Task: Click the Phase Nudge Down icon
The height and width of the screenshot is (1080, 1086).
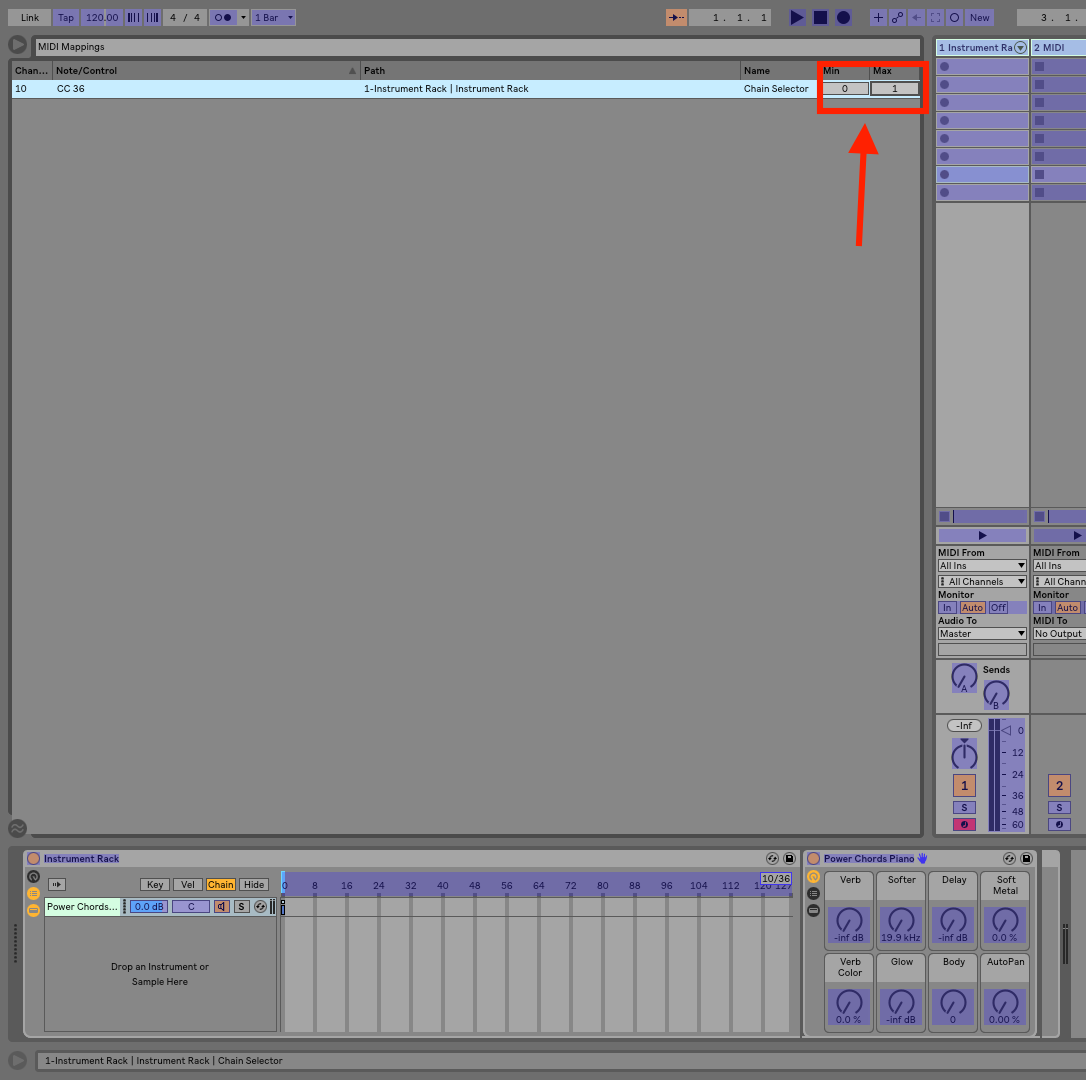Action: [x=134, y=17]
